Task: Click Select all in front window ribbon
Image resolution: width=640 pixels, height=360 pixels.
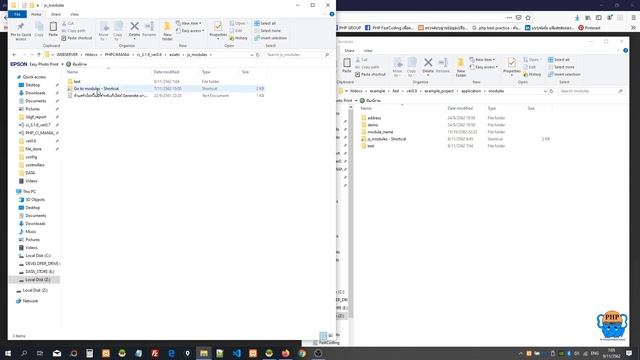Action: pyautogui.click(x=265, y=23)
